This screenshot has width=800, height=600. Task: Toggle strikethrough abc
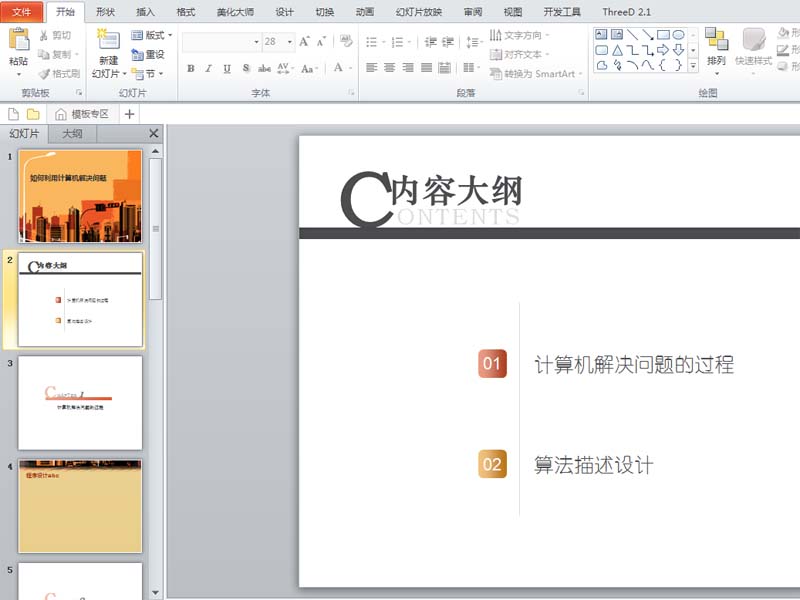(x=264, y=68)
